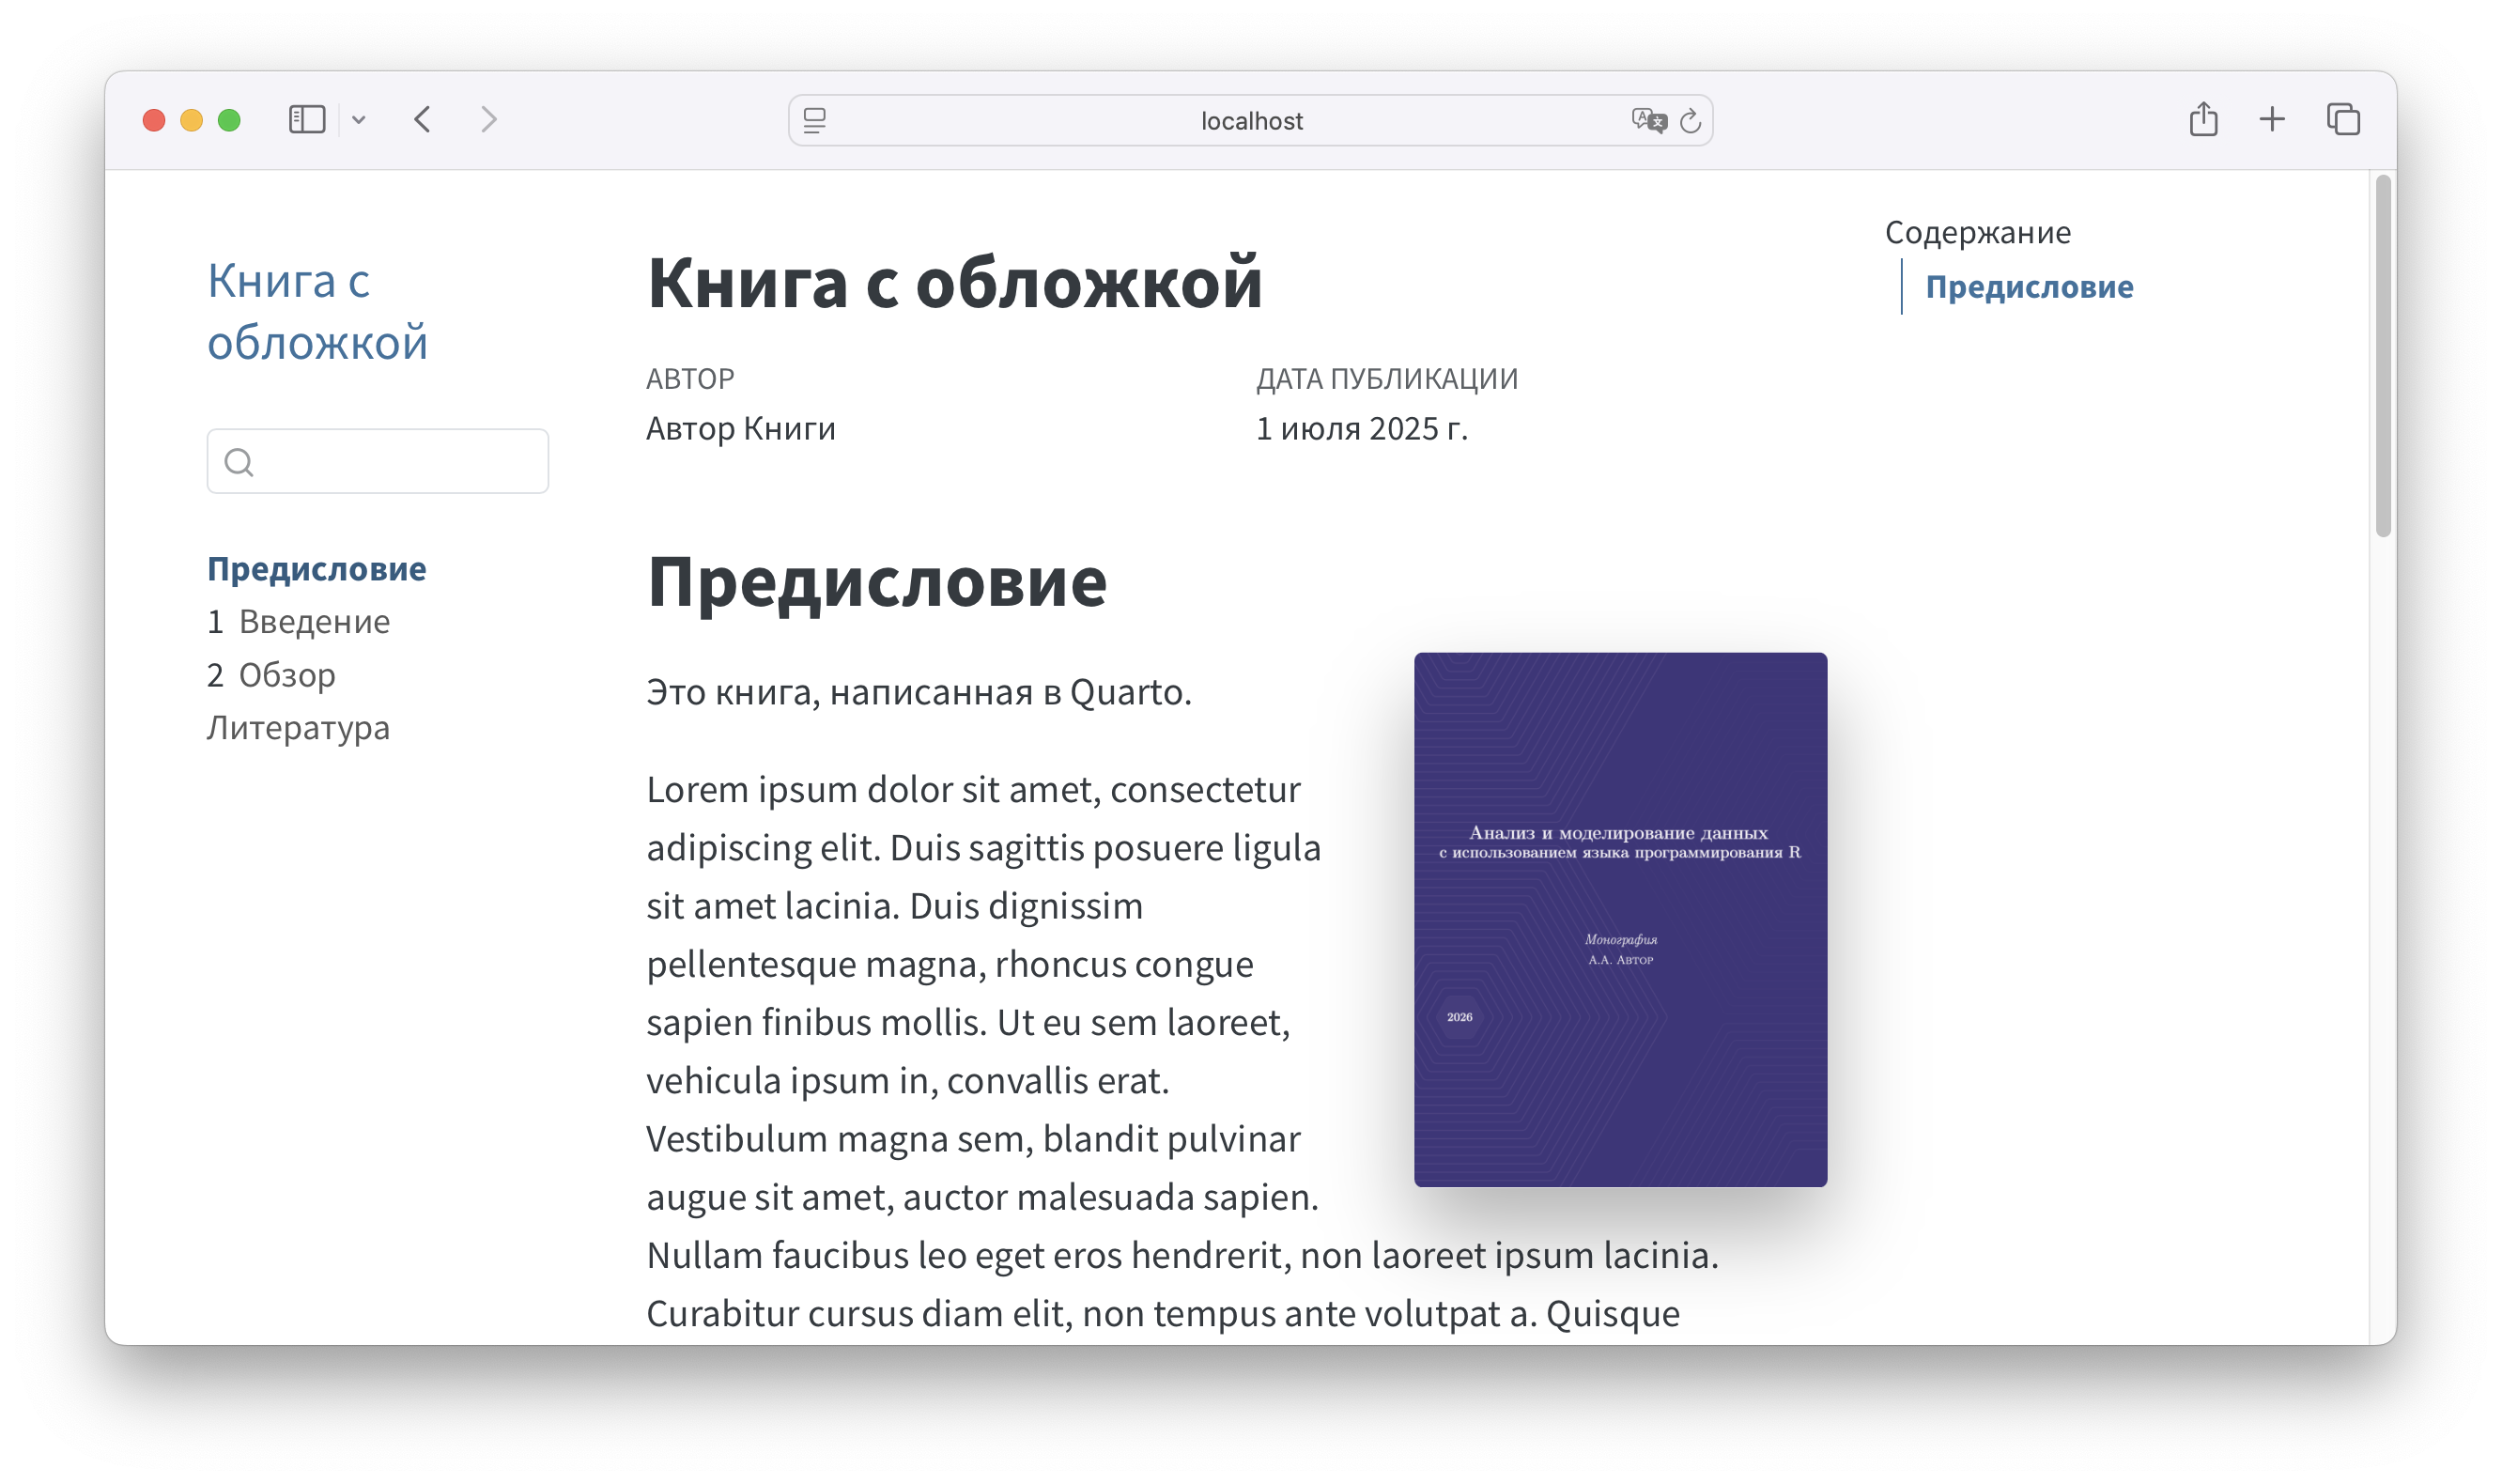The image size is (2502, 1484).
Task: Click the localhost address bar
Action: tap(1250, 121)
